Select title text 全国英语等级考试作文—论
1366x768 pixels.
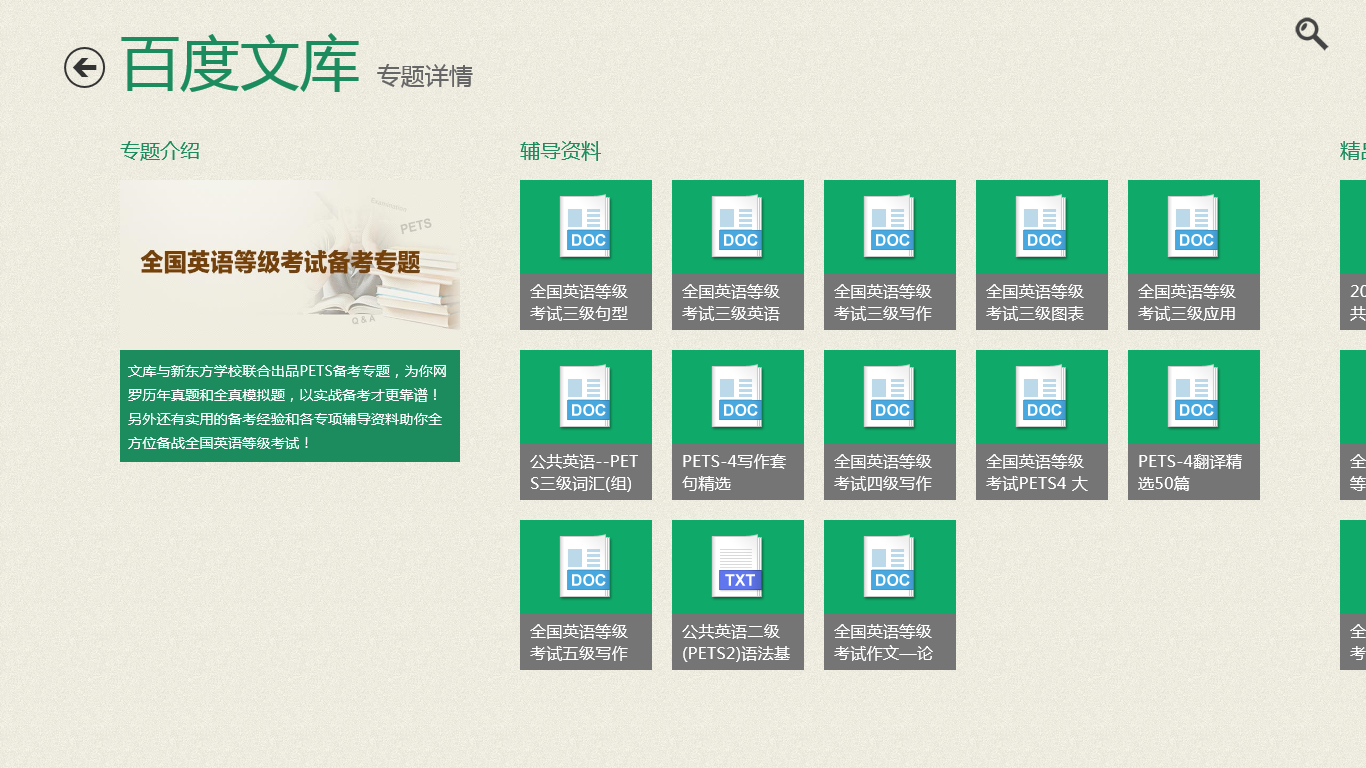point(883,642)
